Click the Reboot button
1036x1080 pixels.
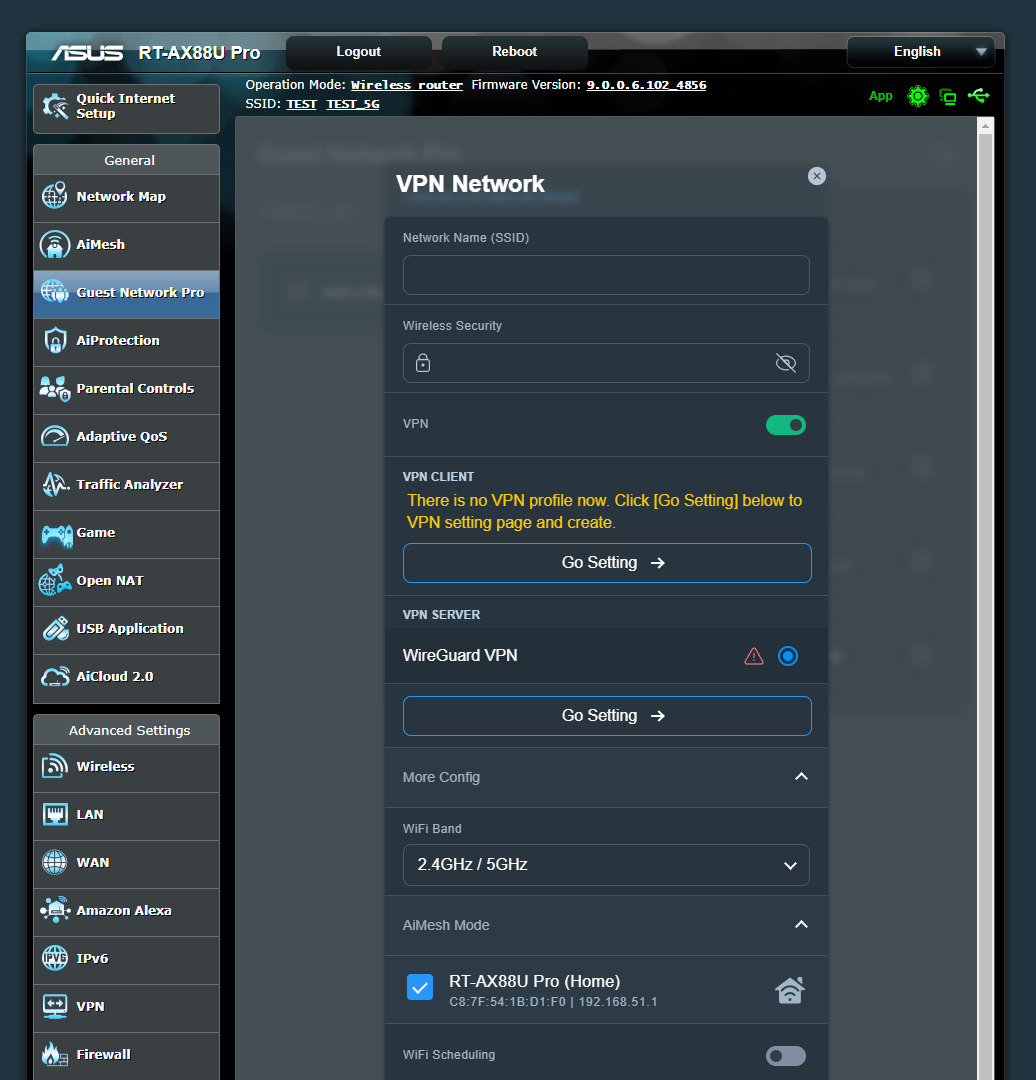coord(514,52)
